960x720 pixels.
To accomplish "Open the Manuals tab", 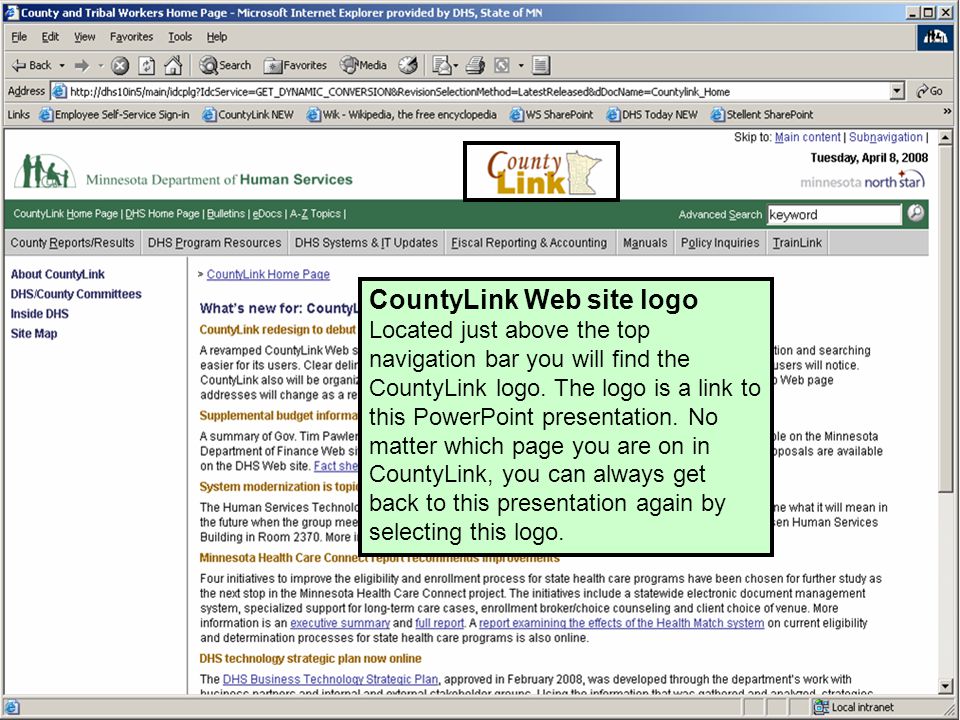I will (645, 243).
